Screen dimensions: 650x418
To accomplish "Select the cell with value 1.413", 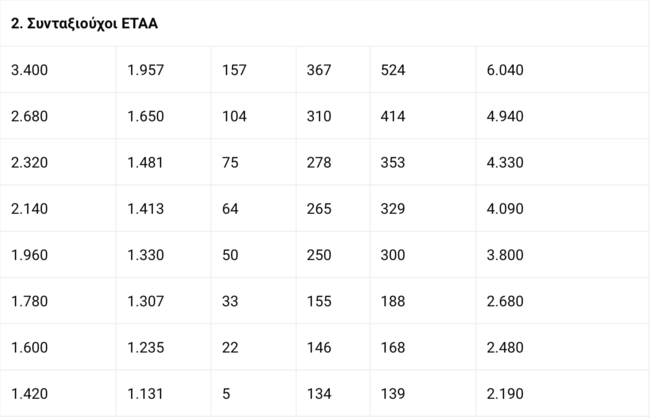I will click(146, 208).
